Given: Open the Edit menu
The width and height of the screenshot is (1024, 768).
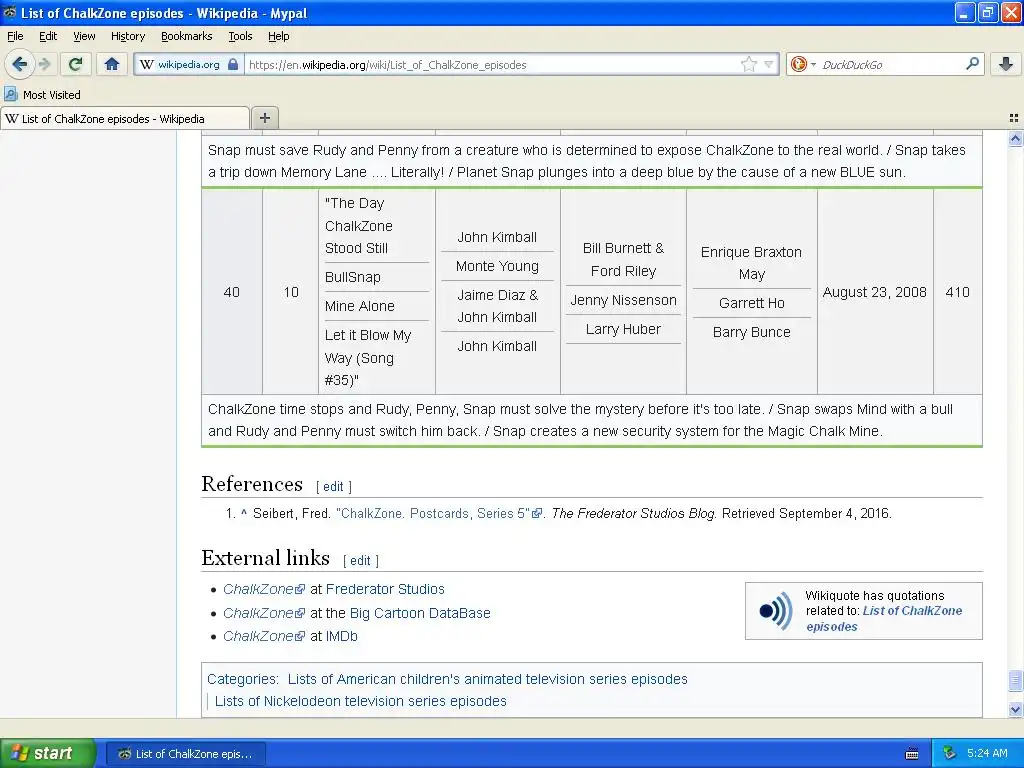Looking at the screenshot, I should pyautogui.click(x=48, y=36).
